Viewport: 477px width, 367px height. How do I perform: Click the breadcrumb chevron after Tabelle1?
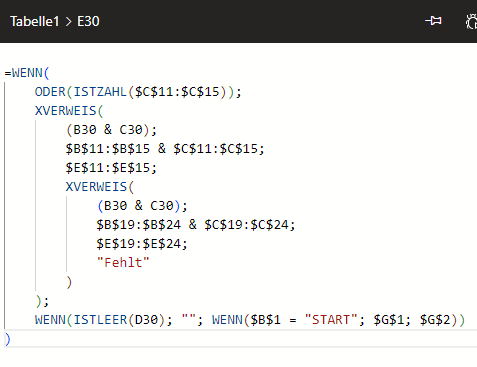(x=68, y=22)
